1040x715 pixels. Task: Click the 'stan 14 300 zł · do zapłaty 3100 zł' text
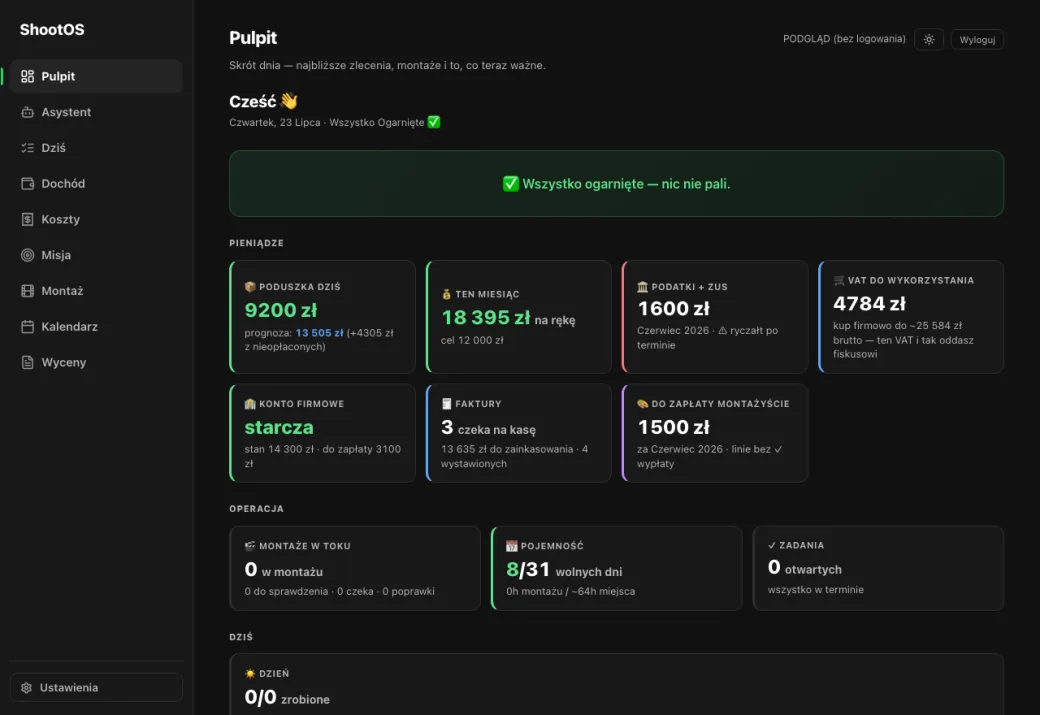point(322,456)
